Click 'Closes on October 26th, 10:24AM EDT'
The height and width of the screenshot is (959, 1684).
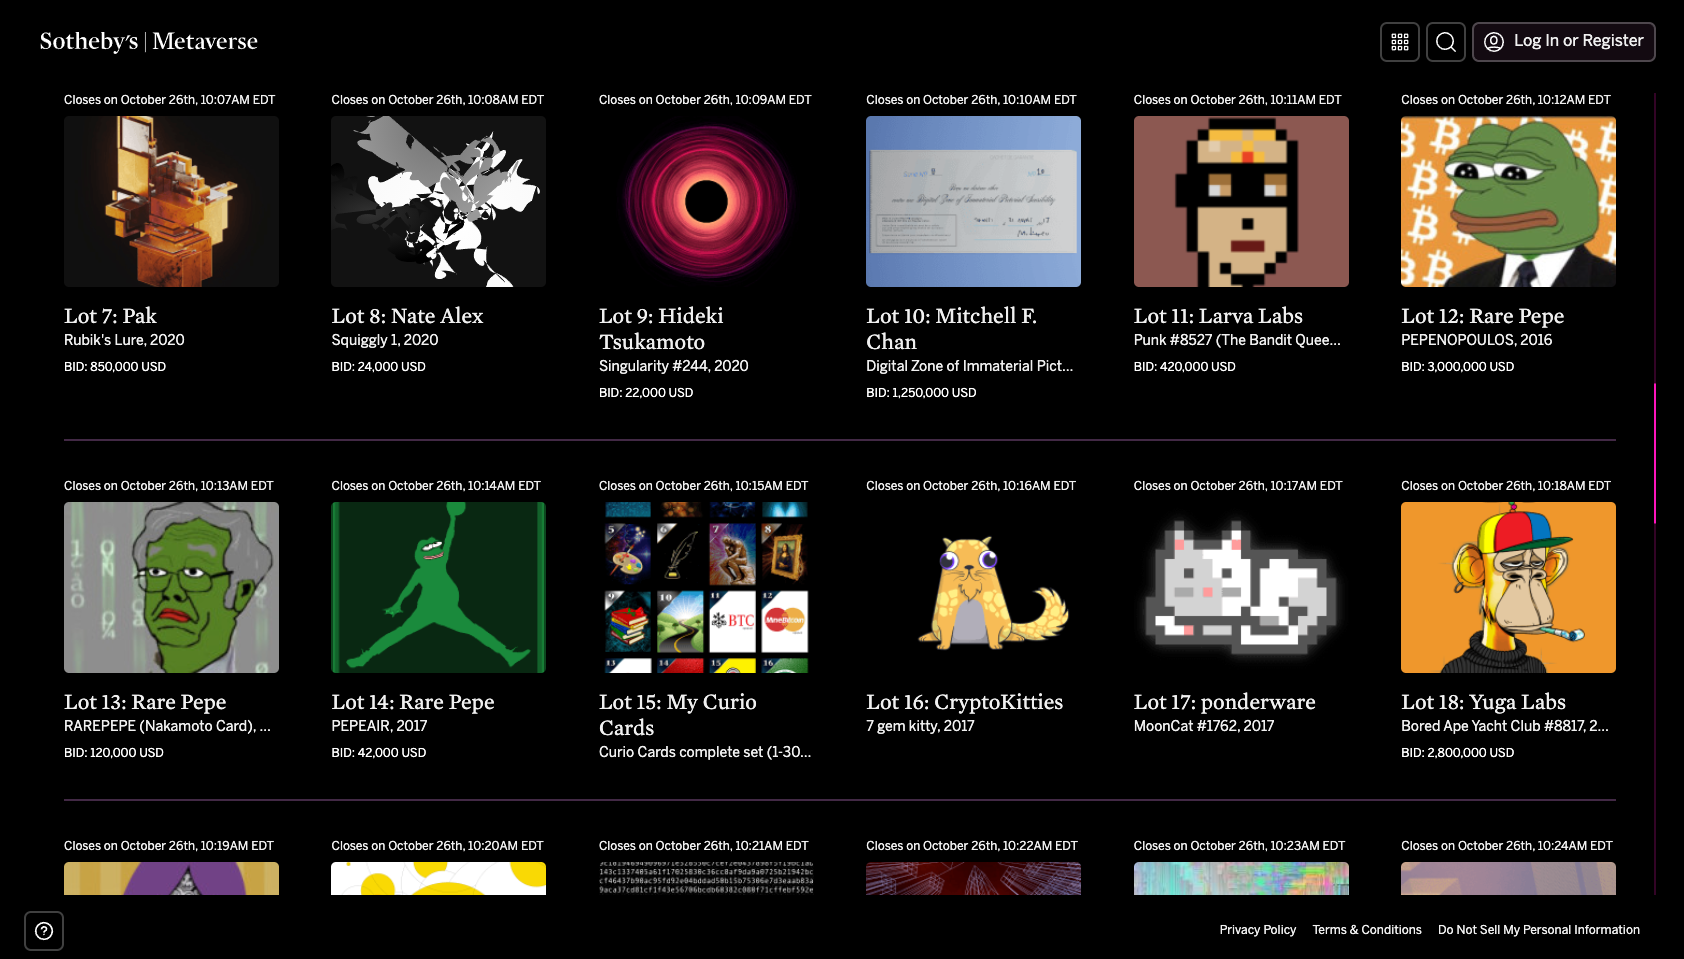1507,846
